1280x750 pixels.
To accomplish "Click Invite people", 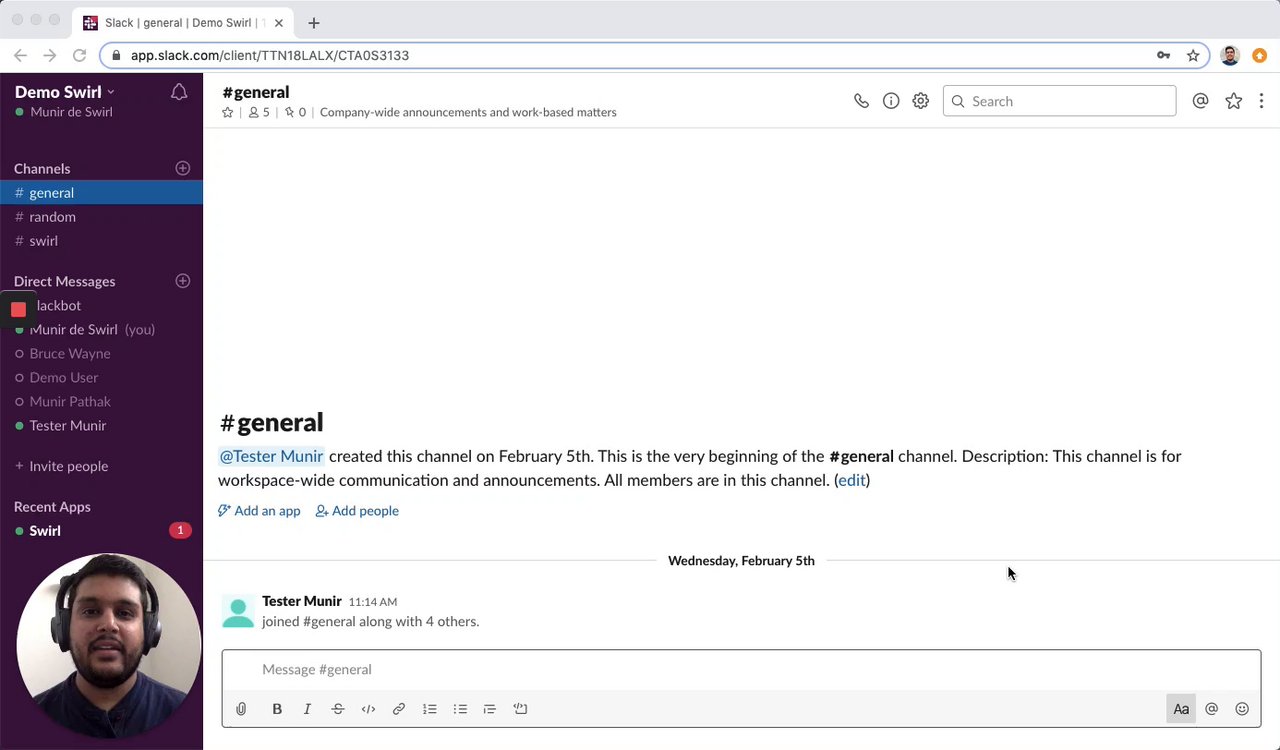I will 61,466.
